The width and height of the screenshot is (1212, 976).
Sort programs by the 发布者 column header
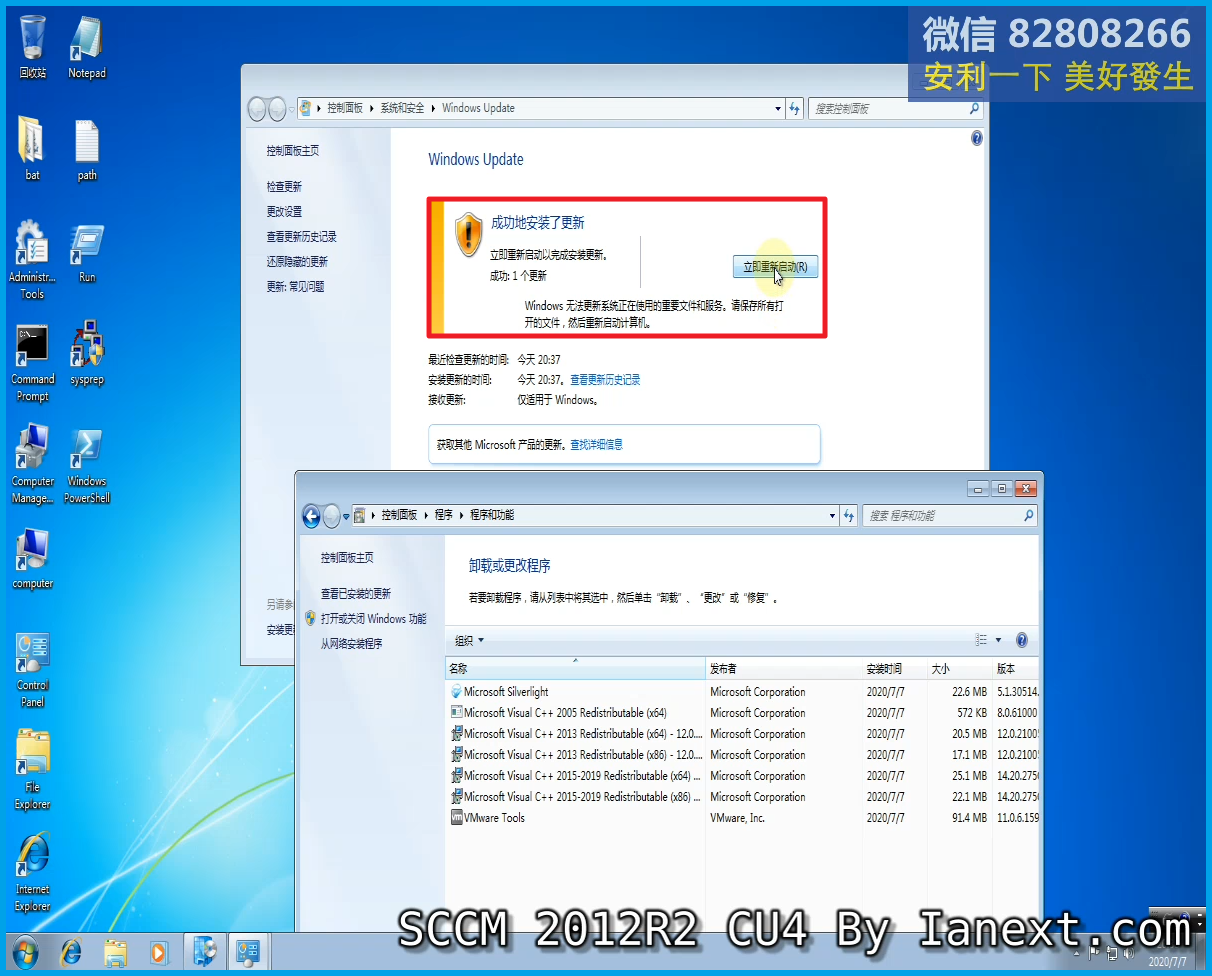click(x=785, y=668)
